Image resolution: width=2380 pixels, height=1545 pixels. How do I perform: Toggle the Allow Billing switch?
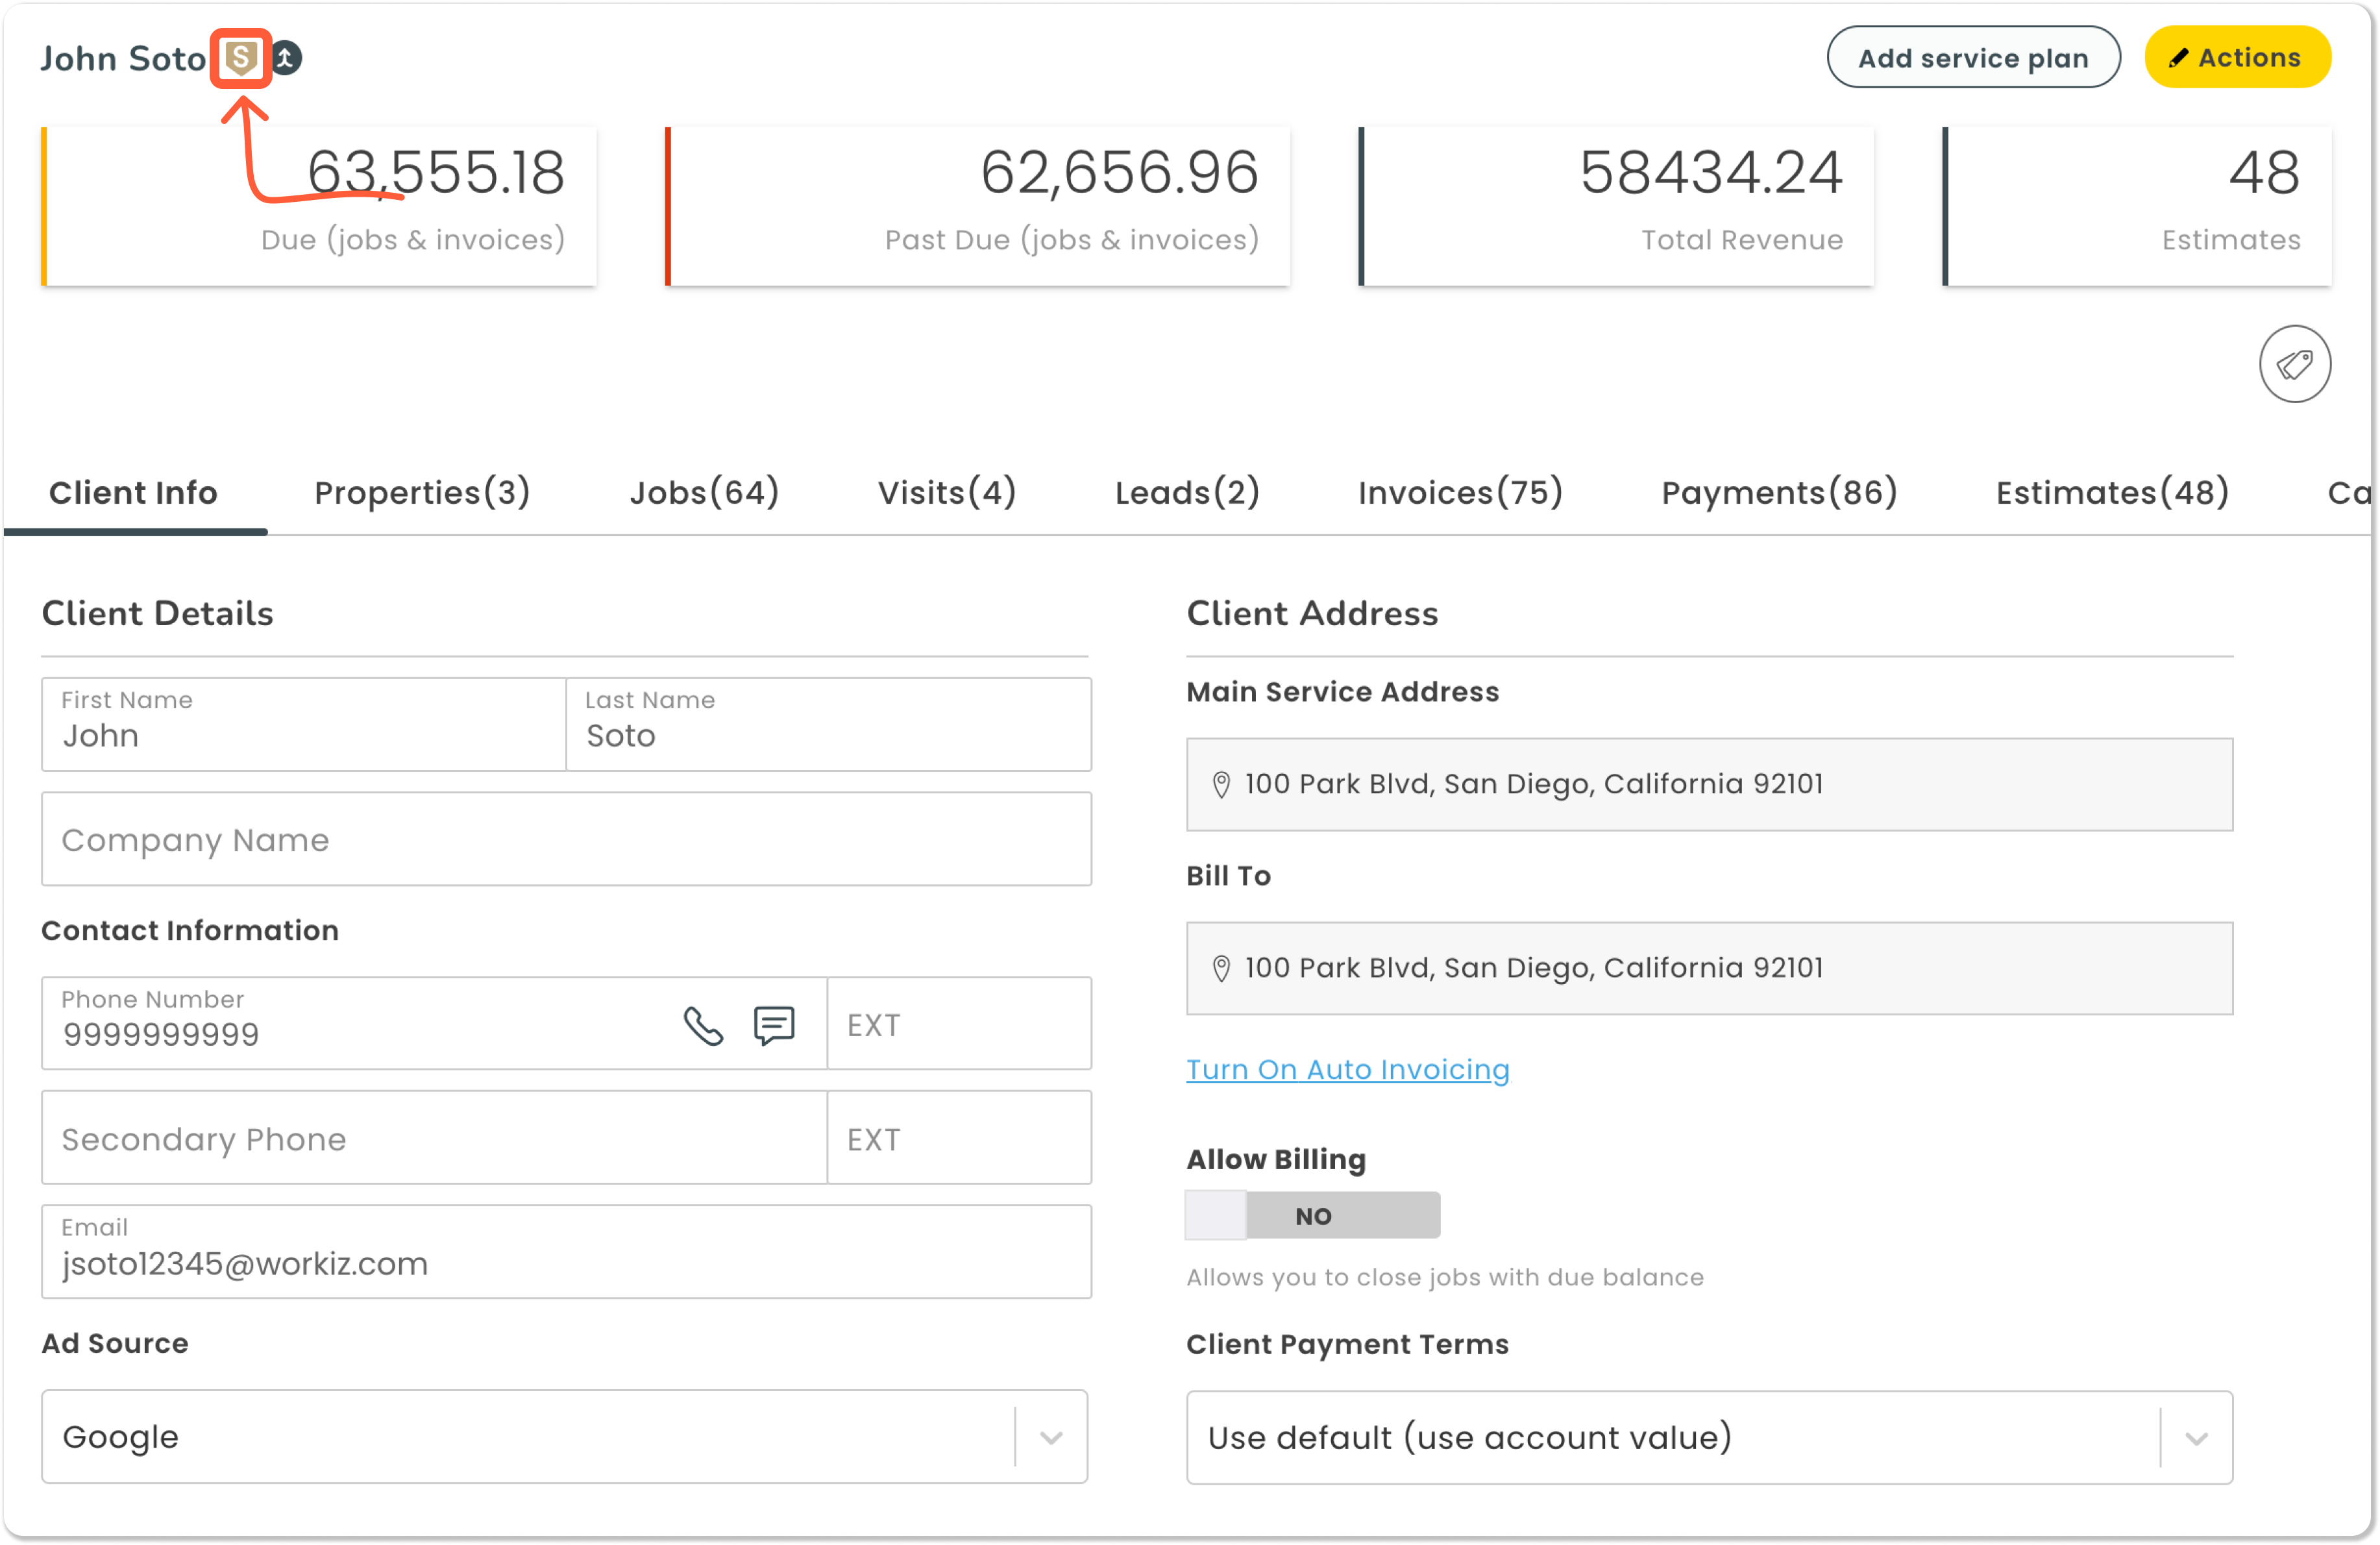(x=1312, y=1216)
